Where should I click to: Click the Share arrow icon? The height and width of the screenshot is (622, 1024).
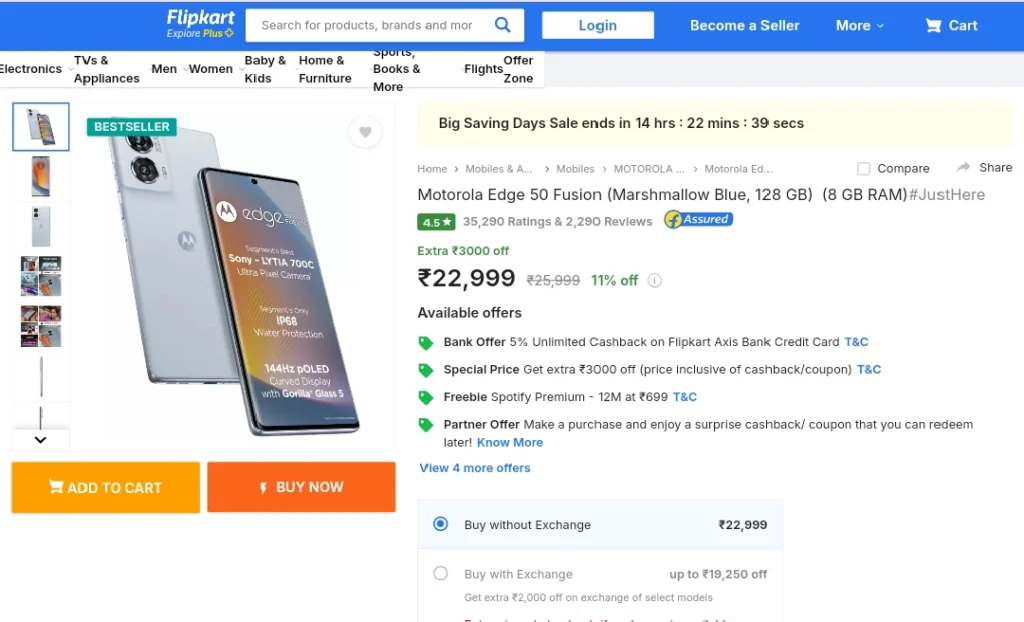[x=963, y=167]
